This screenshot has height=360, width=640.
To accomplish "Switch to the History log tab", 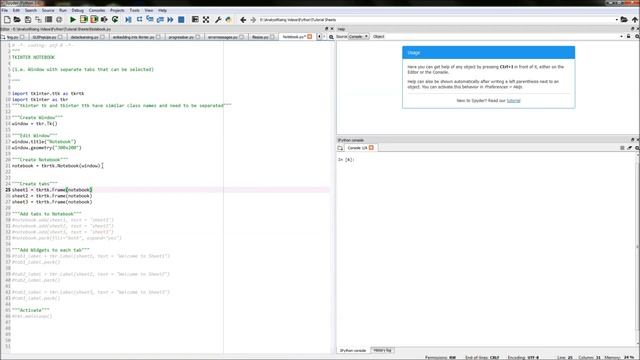I will click(382, 350).
